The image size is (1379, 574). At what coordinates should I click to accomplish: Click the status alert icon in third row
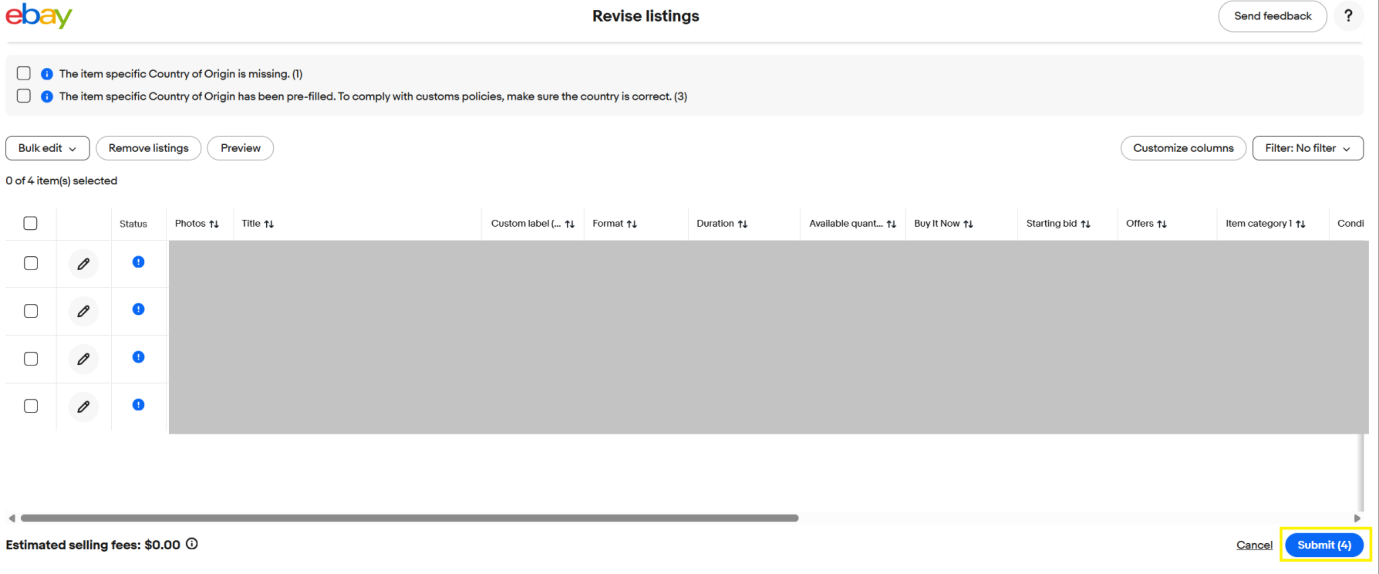[138, 357]
